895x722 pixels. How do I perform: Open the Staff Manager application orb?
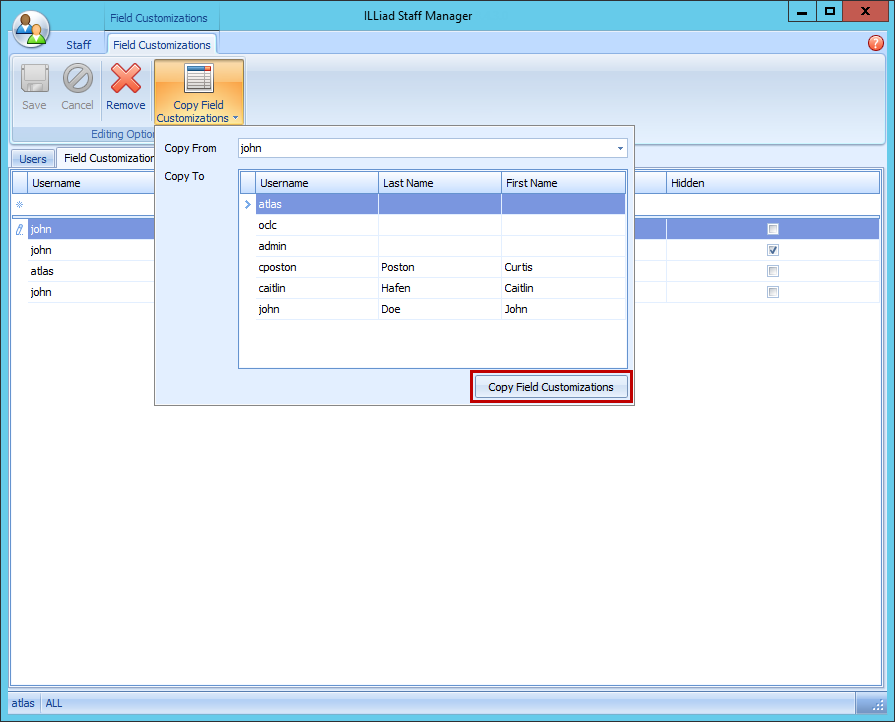click(x=31, y=29)
